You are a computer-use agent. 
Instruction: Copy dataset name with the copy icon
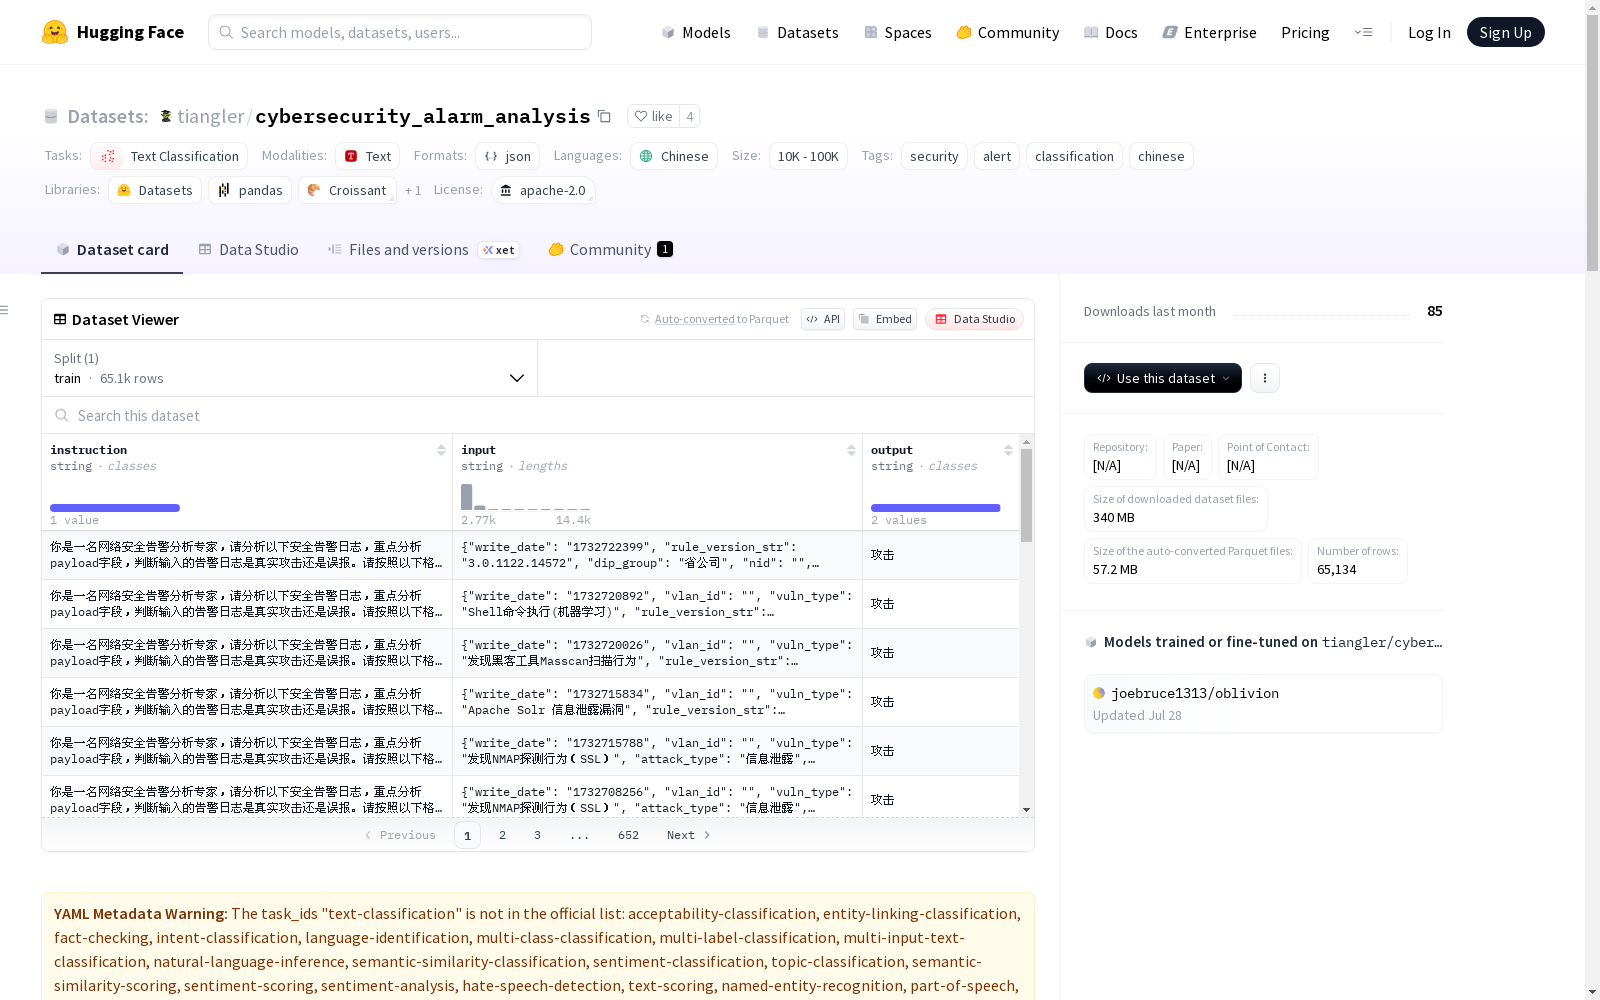click(604, 116)
